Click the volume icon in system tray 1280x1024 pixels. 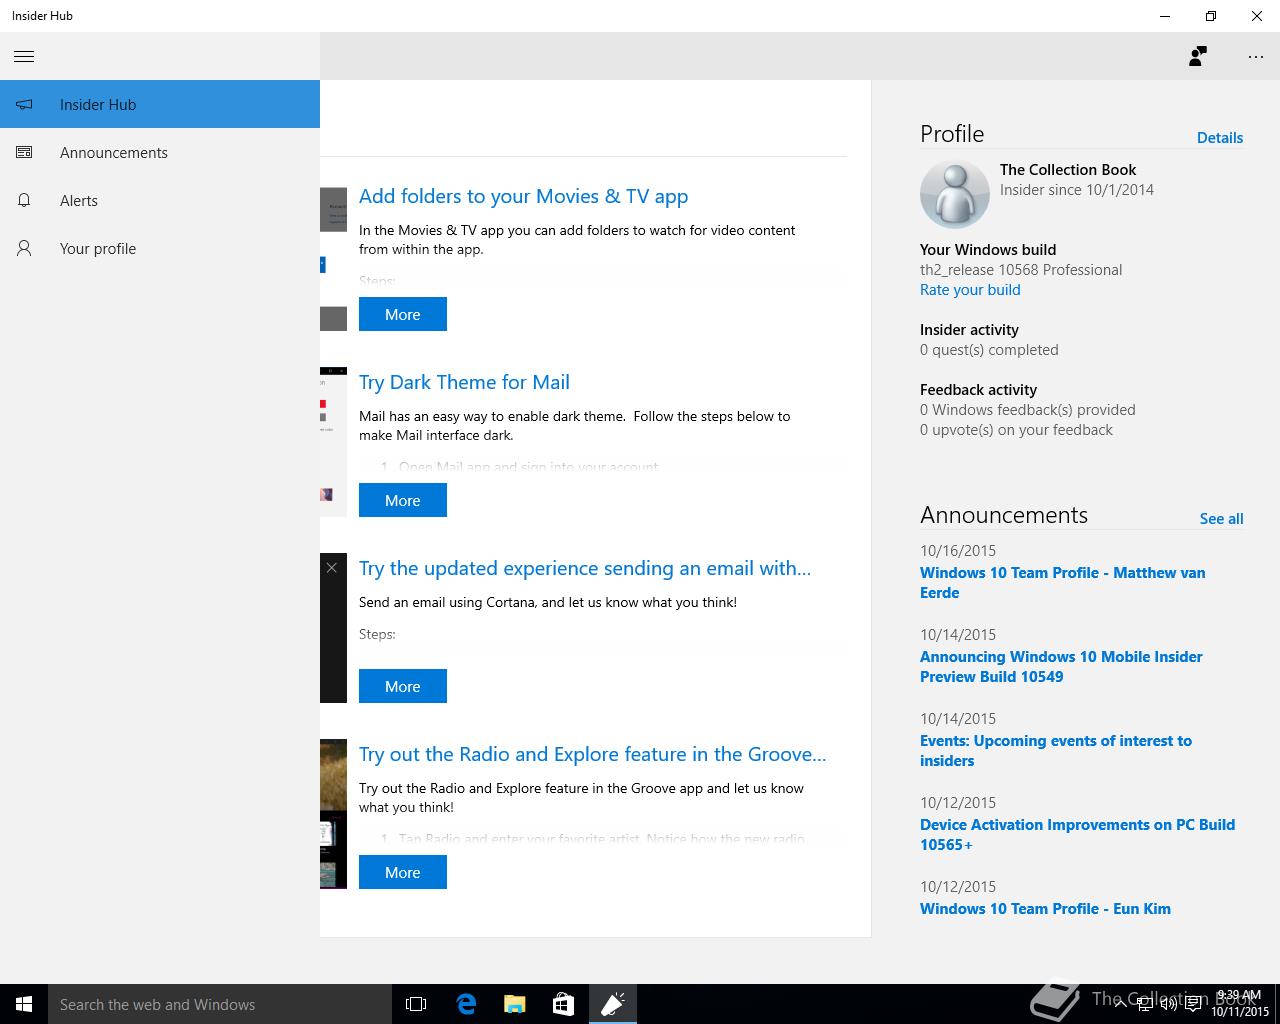pos(1169,1004)
